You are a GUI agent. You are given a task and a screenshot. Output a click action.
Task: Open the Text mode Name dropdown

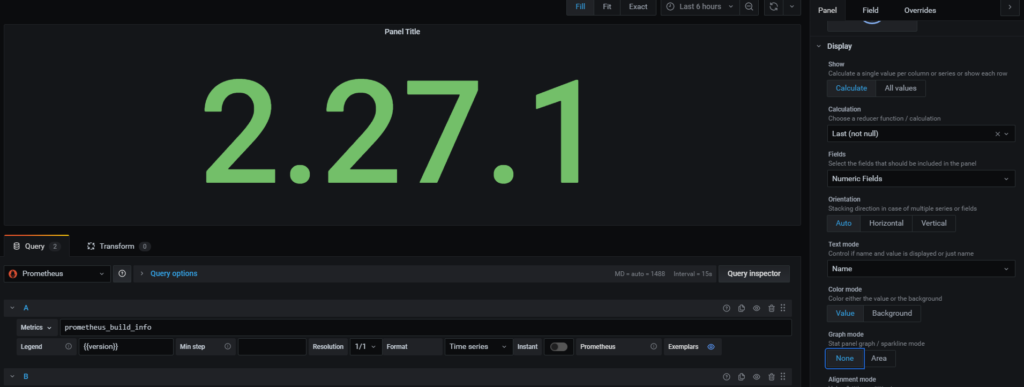click(921, 268)
